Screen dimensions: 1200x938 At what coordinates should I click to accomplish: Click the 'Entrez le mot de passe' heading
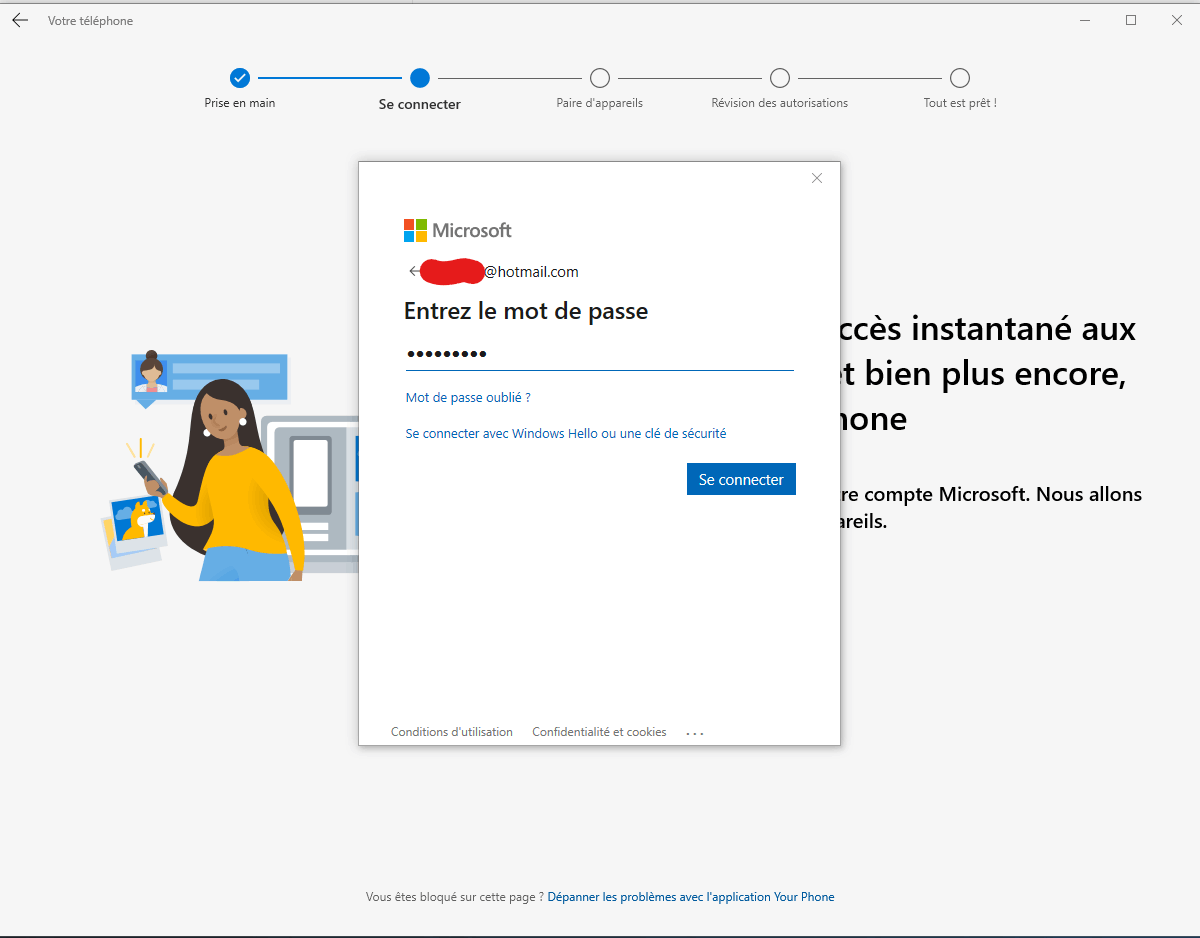[526, 311]
